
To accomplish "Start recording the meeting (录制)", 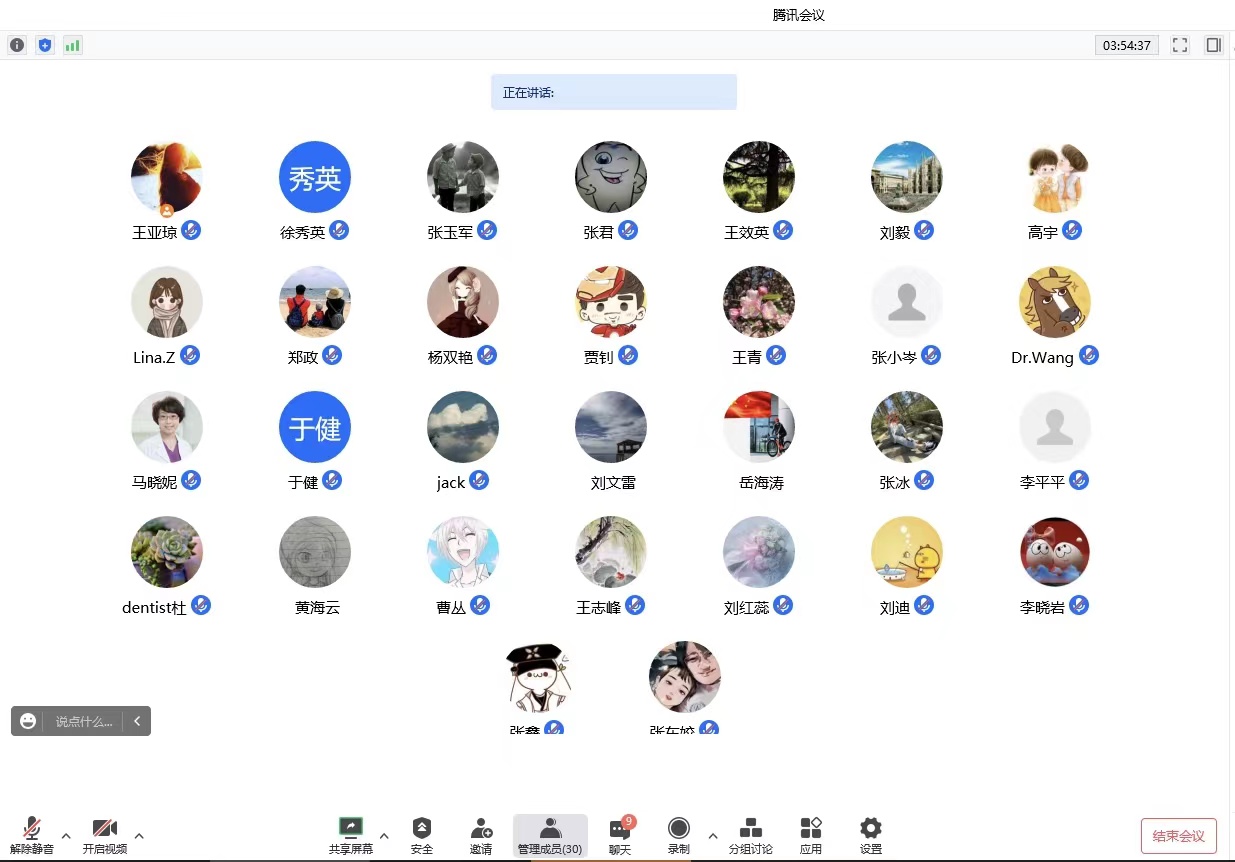I will click(x=679, y=835).
